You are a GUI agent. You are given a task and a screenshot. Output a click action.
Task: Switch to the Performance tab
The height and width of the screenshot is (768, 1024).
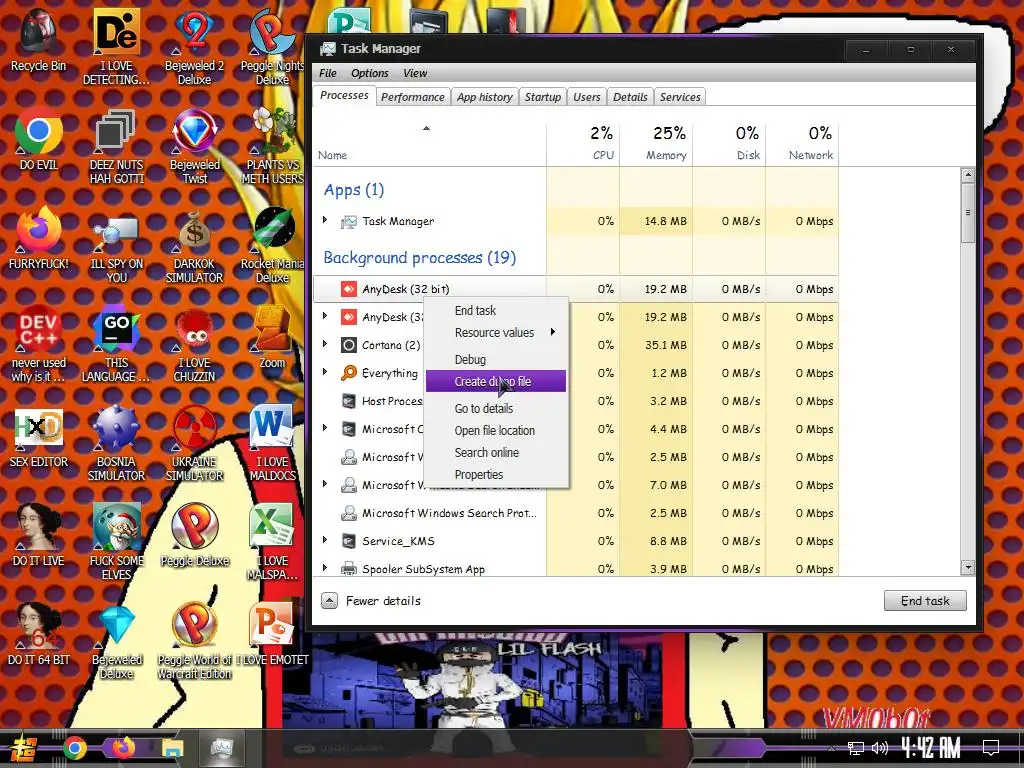click(413, 97)
